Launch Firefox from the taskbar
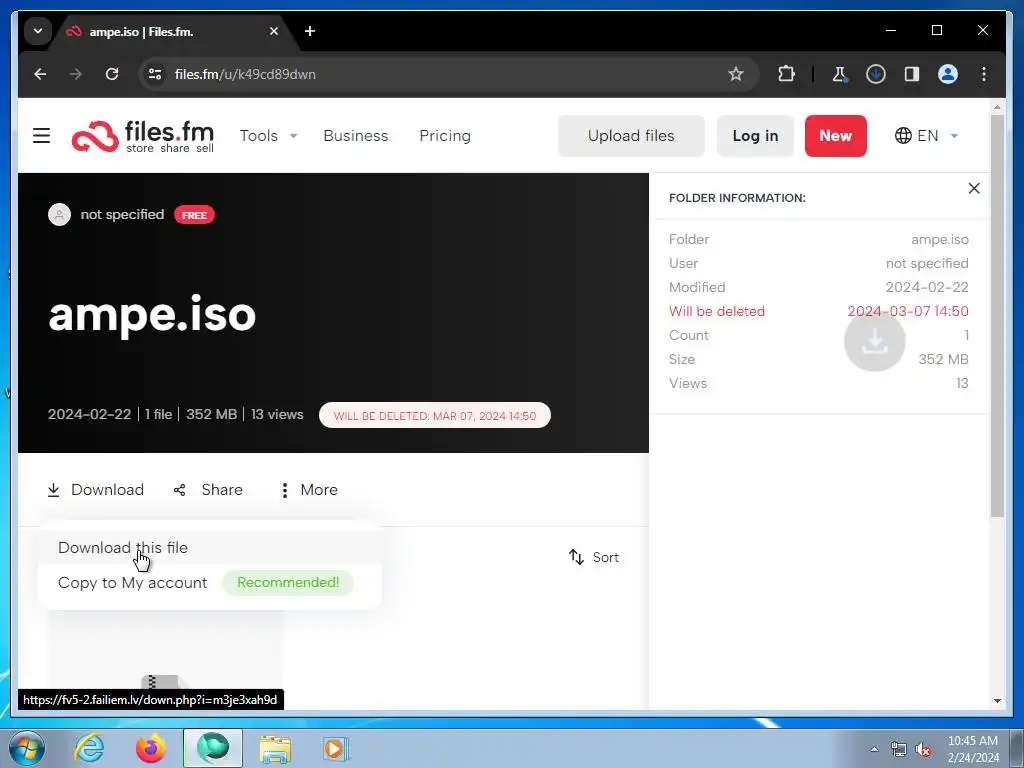 click(x=151, y=748)
